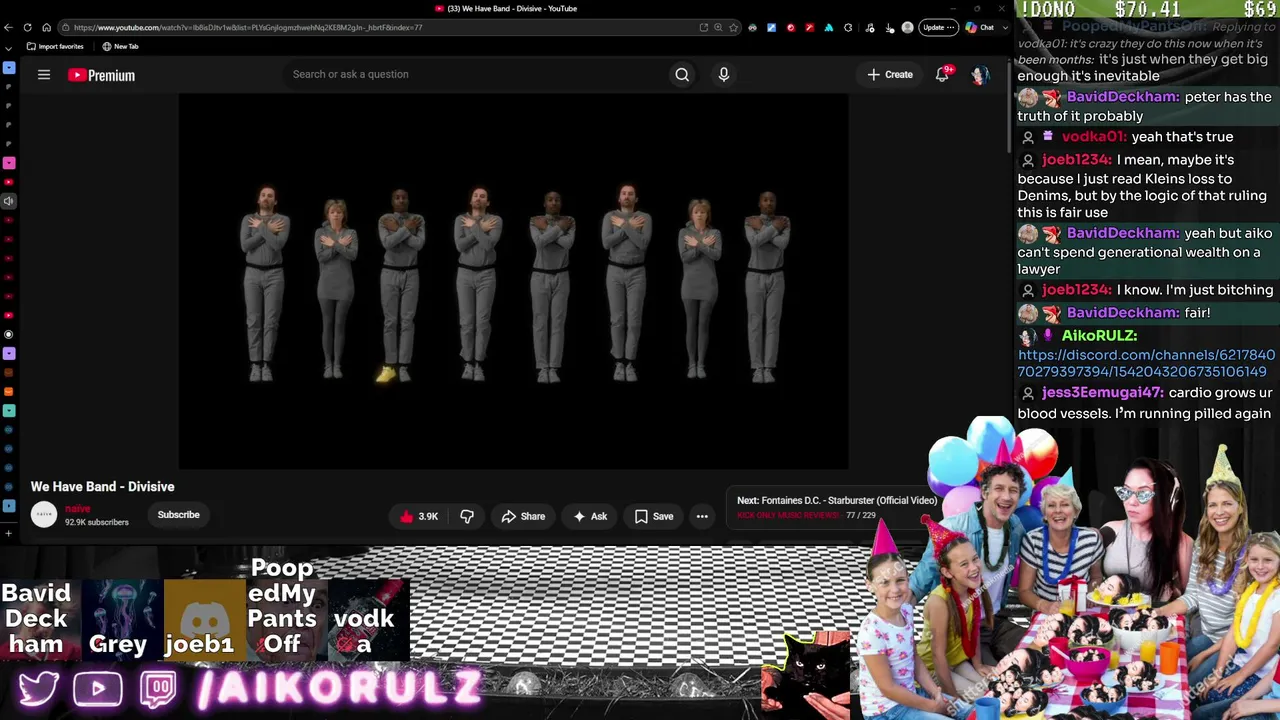Open more actions for the video
The width and height of the screenshot is (1280, 720).
pyautogui.click(x=702, y=516)
